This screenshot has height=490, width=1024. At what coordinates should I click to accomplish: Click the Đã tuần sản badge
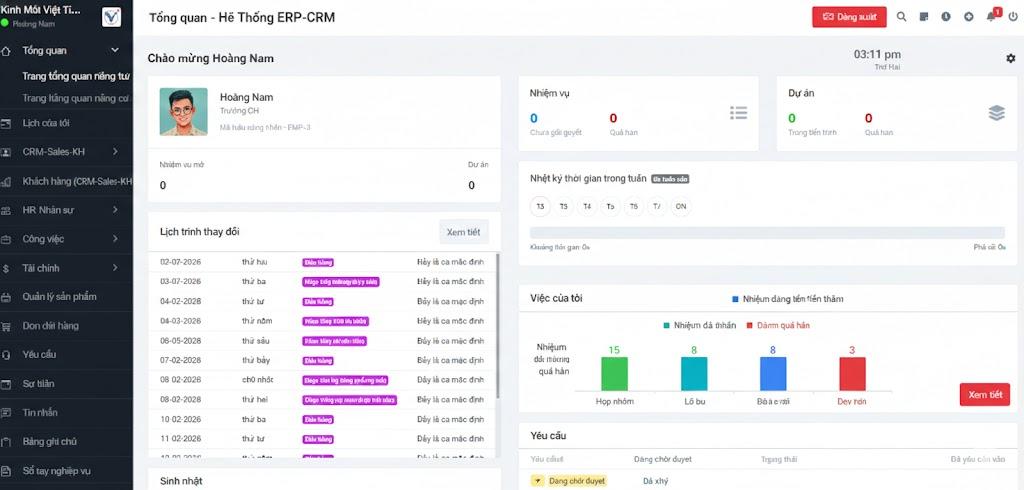[x=670, y=179]
